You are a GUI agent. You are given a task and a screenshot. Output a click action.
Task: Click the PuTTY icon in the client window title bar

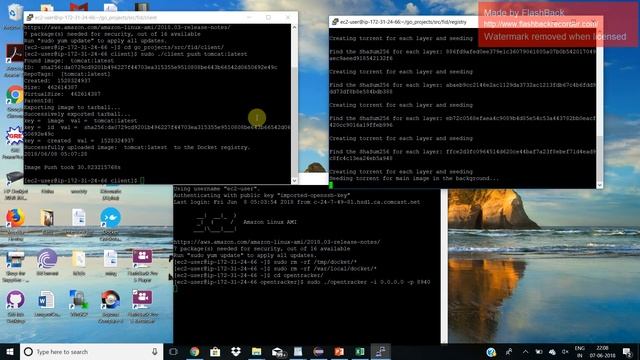click(x=29, y=18)
